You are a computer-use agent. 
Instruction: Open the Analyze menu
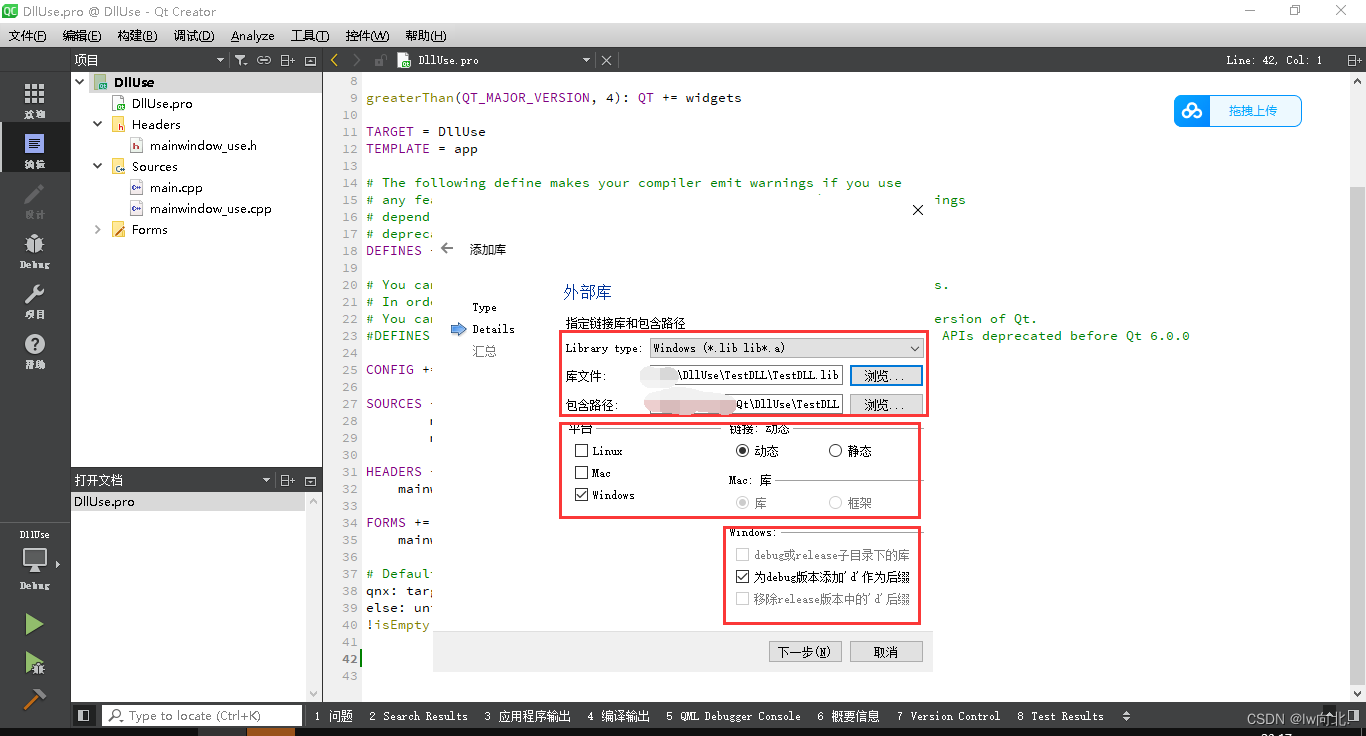[x=252, y=35]
